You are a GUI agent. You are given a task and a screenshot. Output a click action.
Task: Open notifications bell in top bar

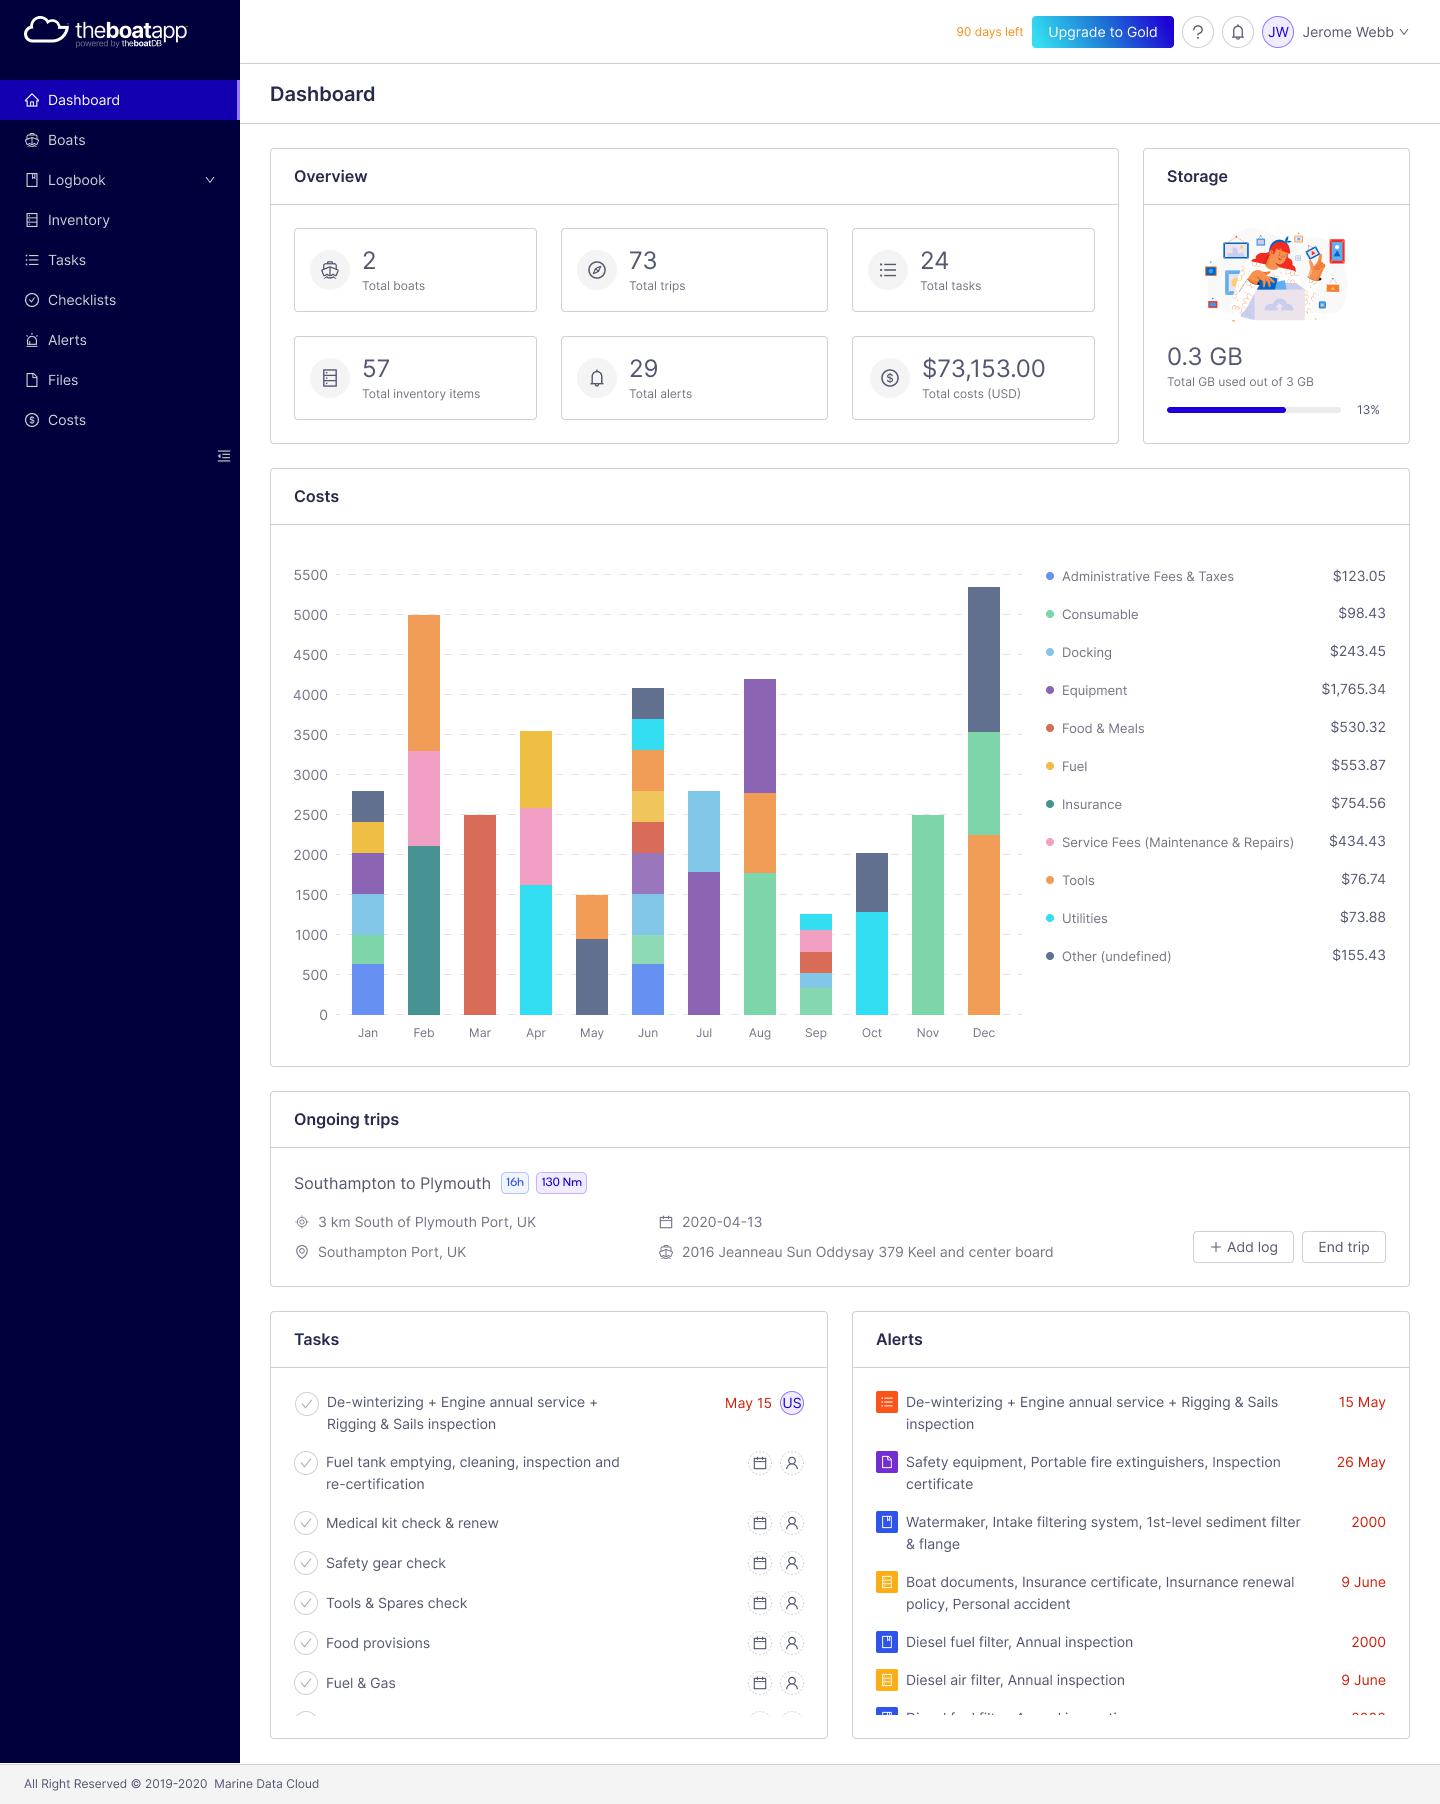point(1238,32)
